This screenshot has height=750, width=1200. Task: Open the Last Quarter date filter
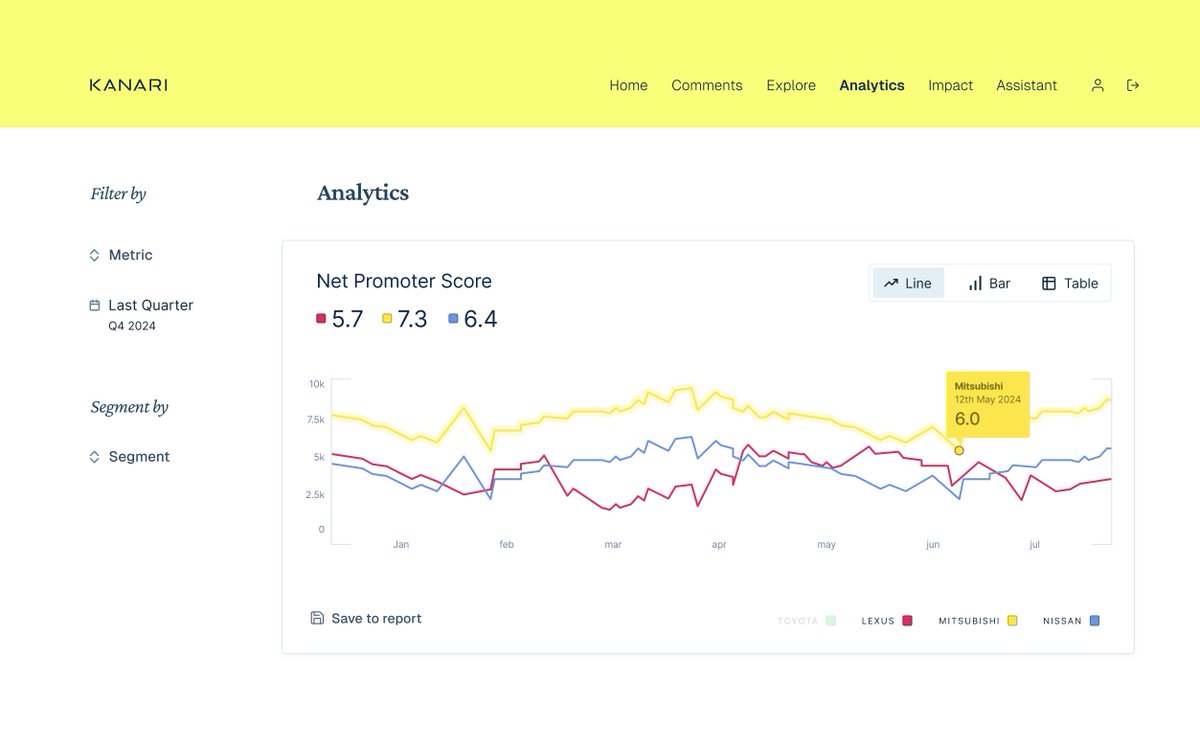141,314
